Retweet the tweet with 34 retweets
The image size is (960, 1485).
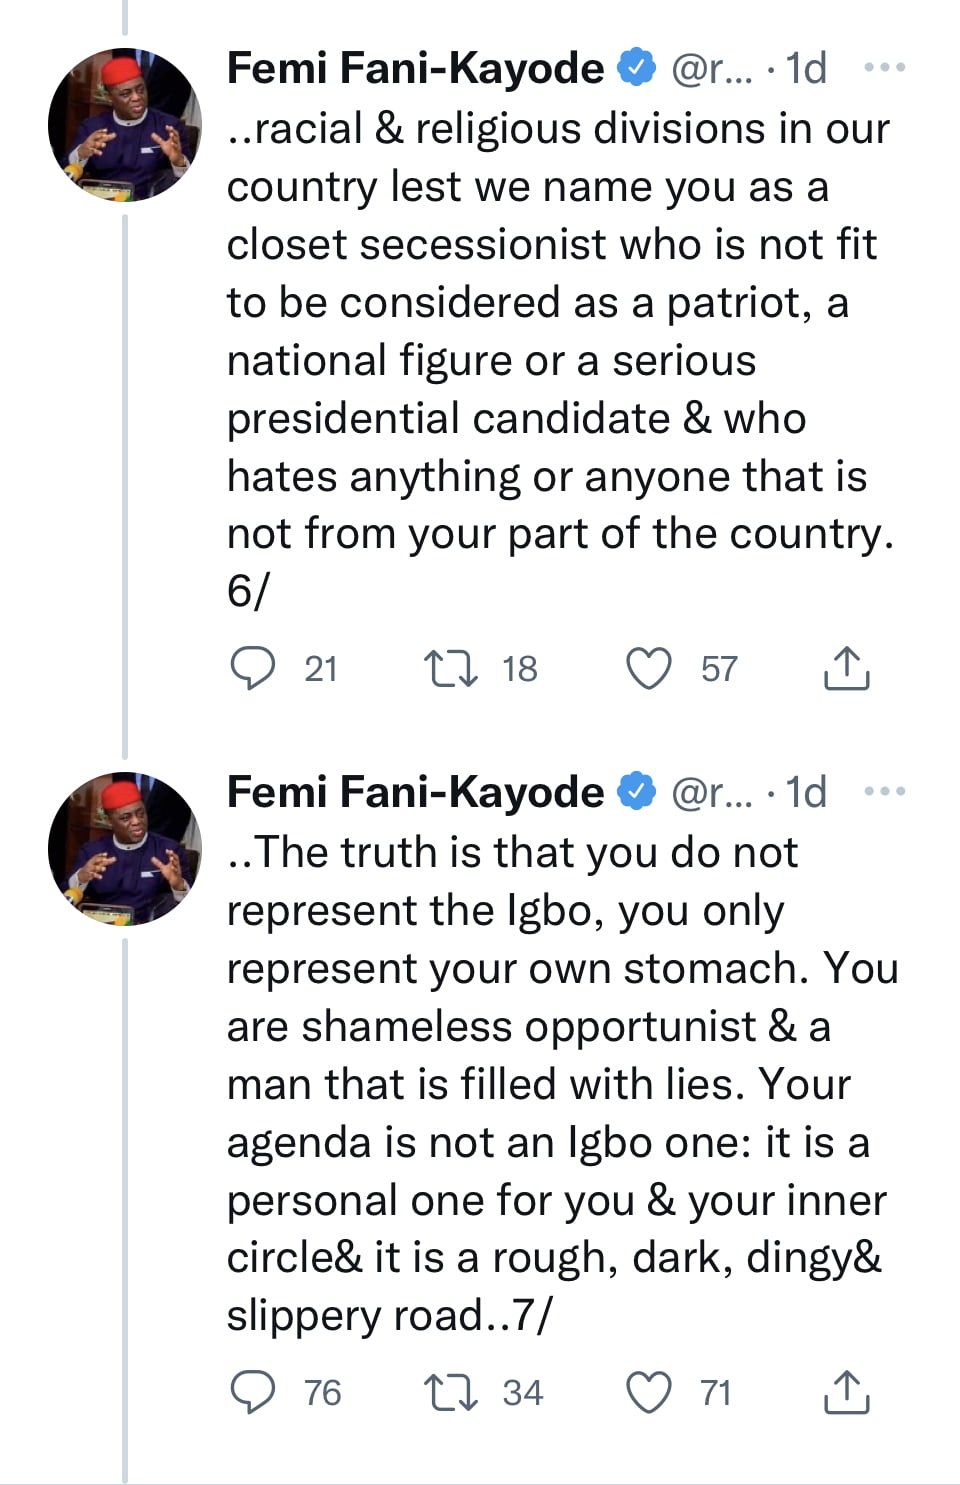(450, 1392)
